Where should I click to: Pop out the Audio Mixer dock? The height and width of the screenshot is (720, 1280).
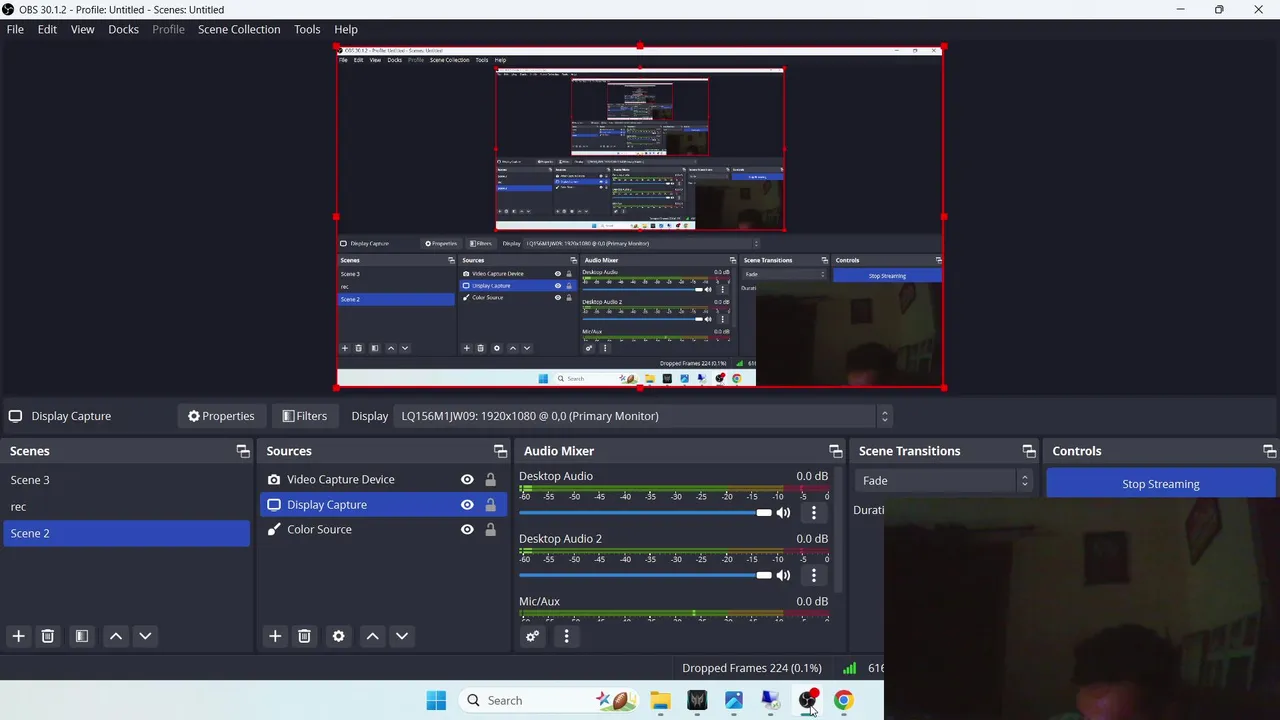(x=835, y=451)
